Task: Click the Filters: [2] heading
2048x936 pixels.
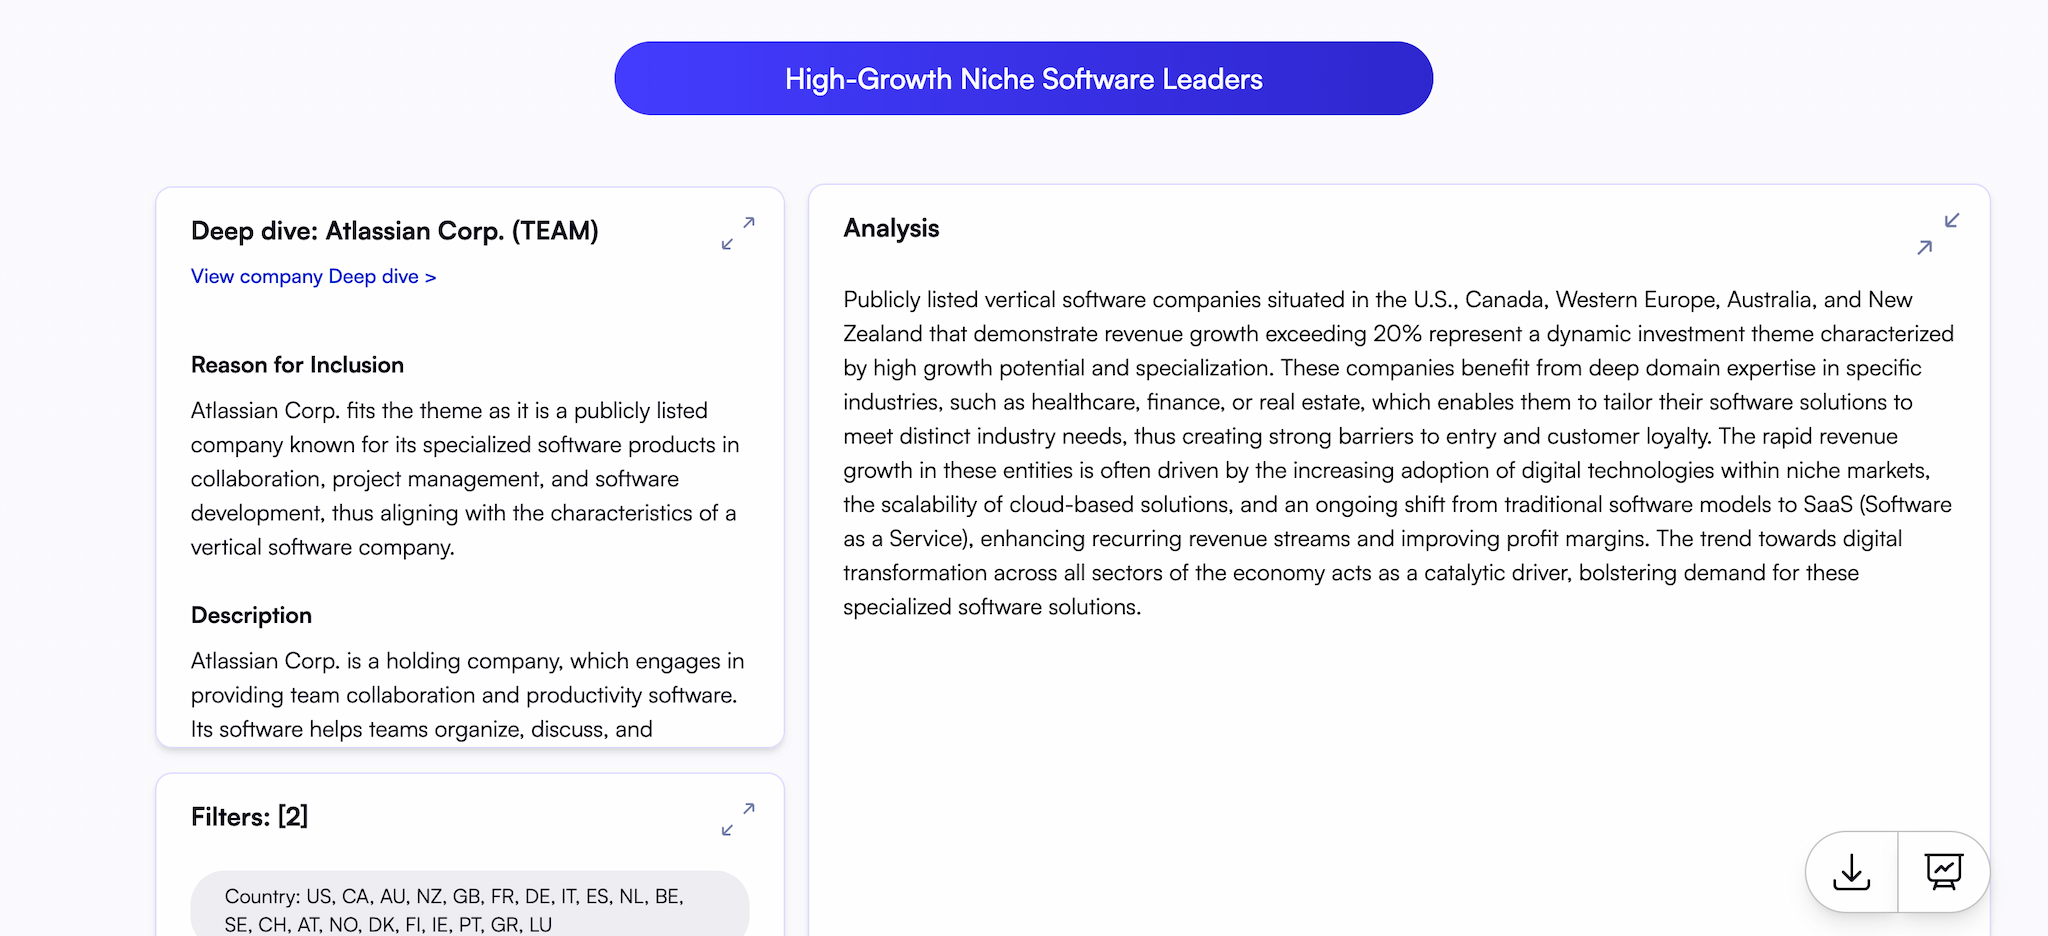Action: 249,817
